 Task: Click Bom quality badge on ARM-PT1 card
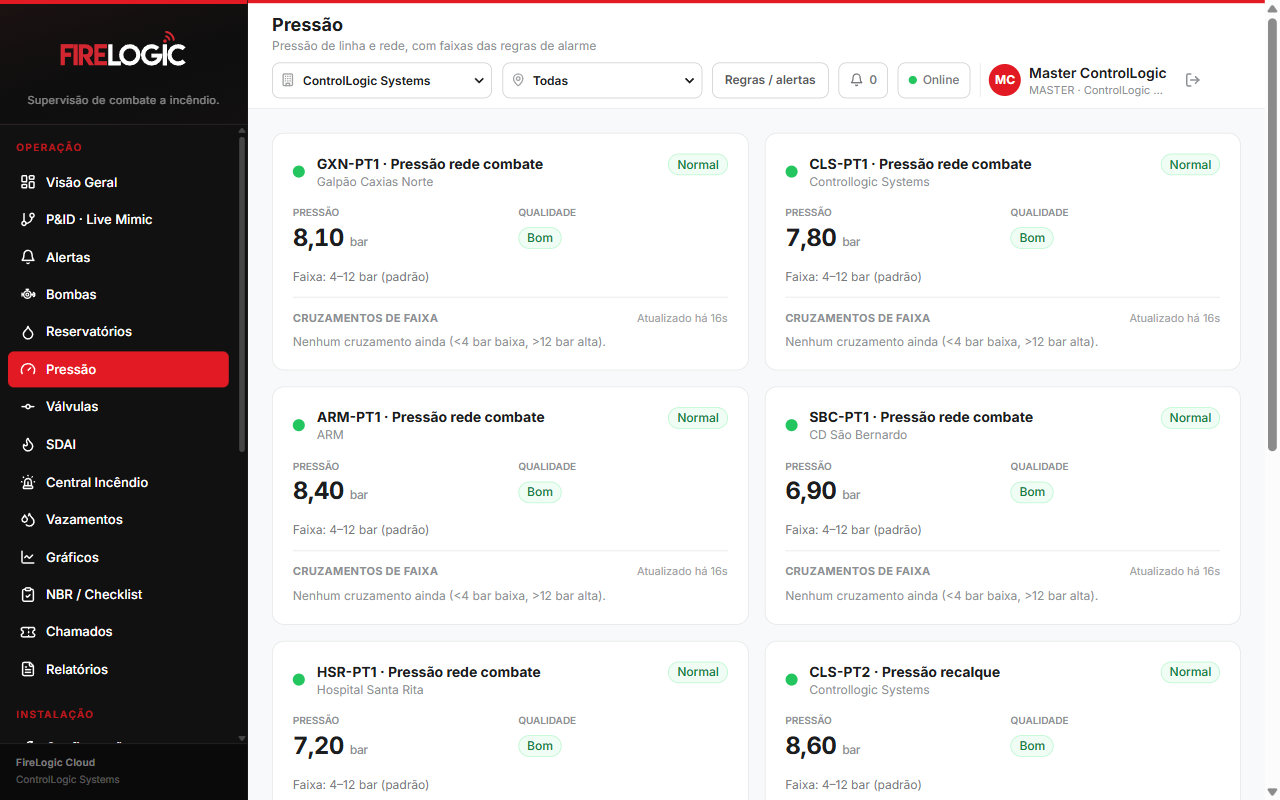pos(540,492)
